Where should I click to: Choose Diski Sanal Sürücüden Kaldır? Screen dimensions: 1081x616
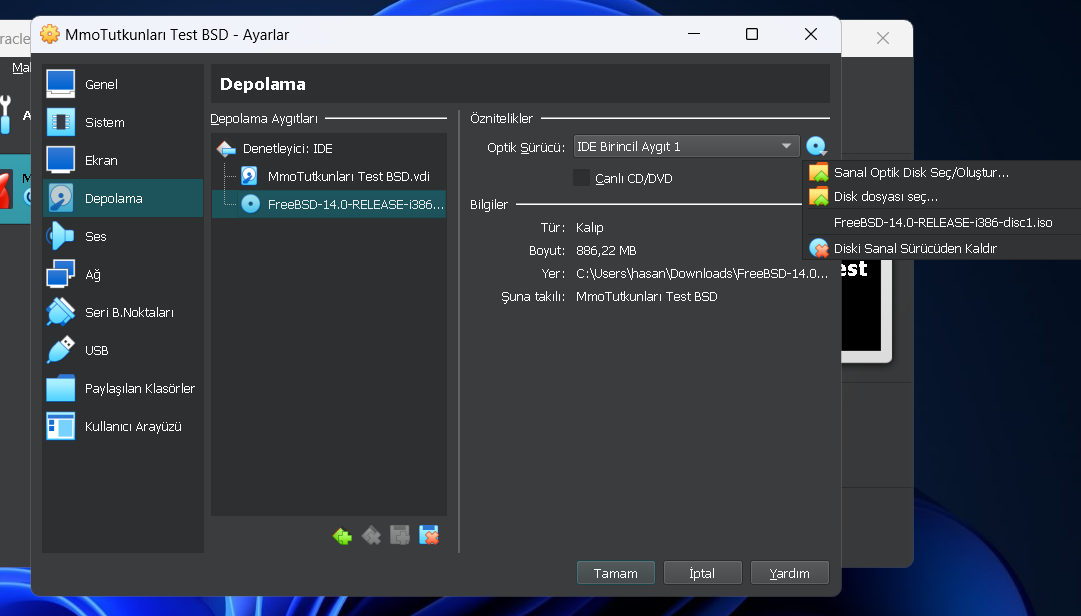coord(942,248)
